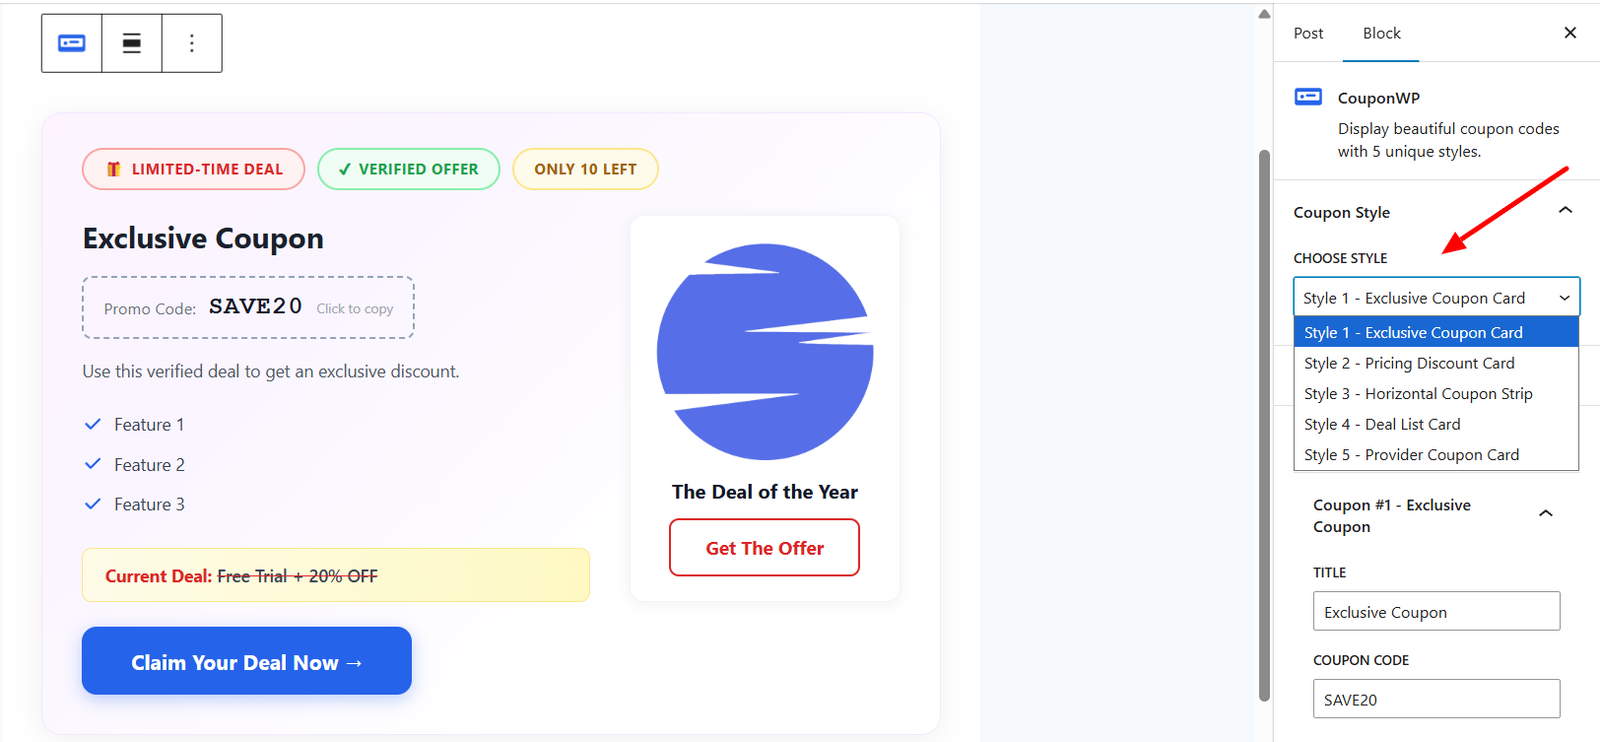Viewport: 1600px width, 742px height.
Task: Select Style 3 - Horizontal Coupon Strip
Action: click(1417, 393)
